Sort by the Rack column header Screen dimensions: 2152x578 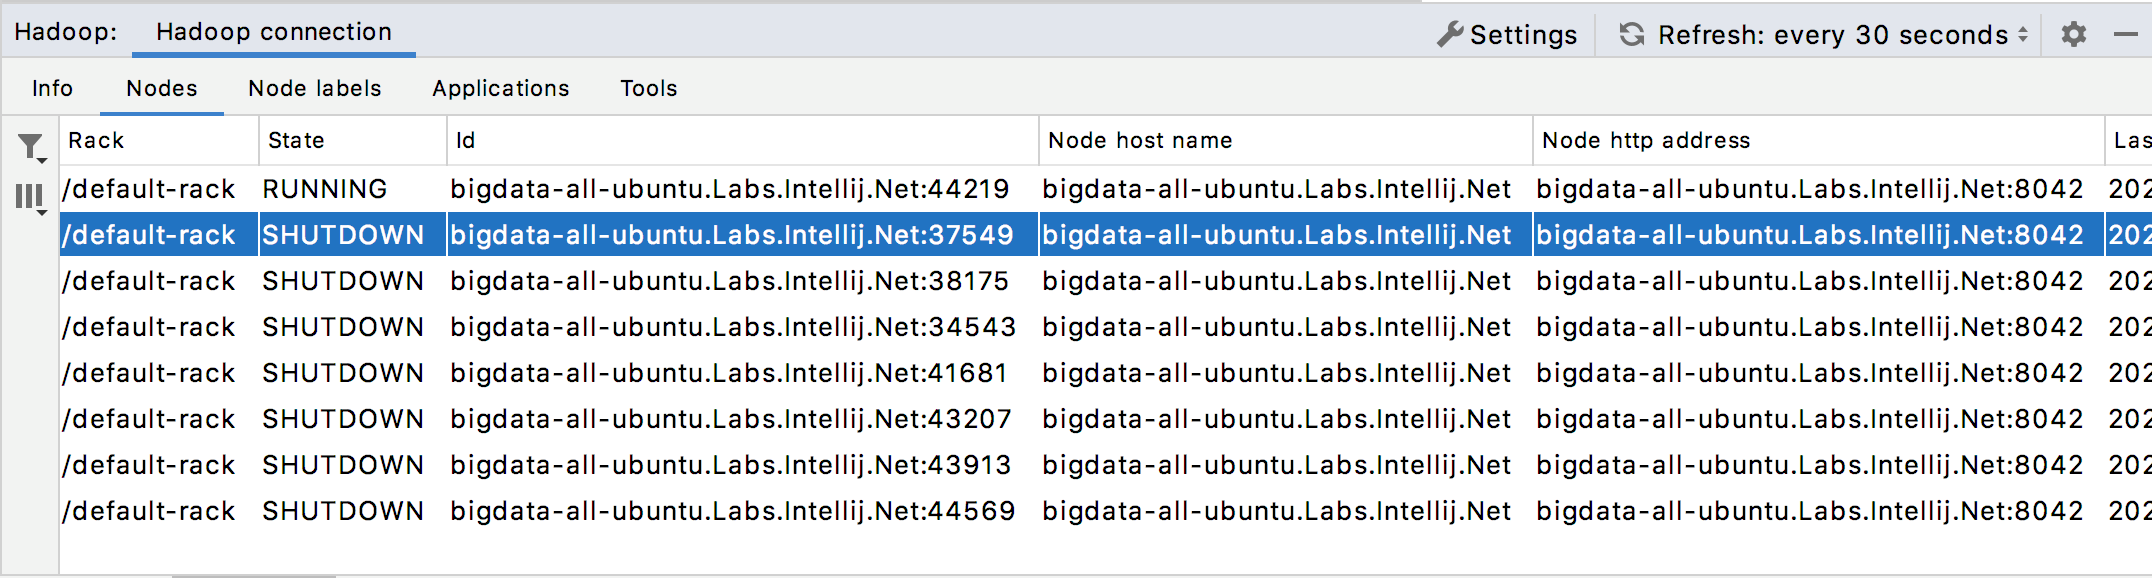coord(96,140)
